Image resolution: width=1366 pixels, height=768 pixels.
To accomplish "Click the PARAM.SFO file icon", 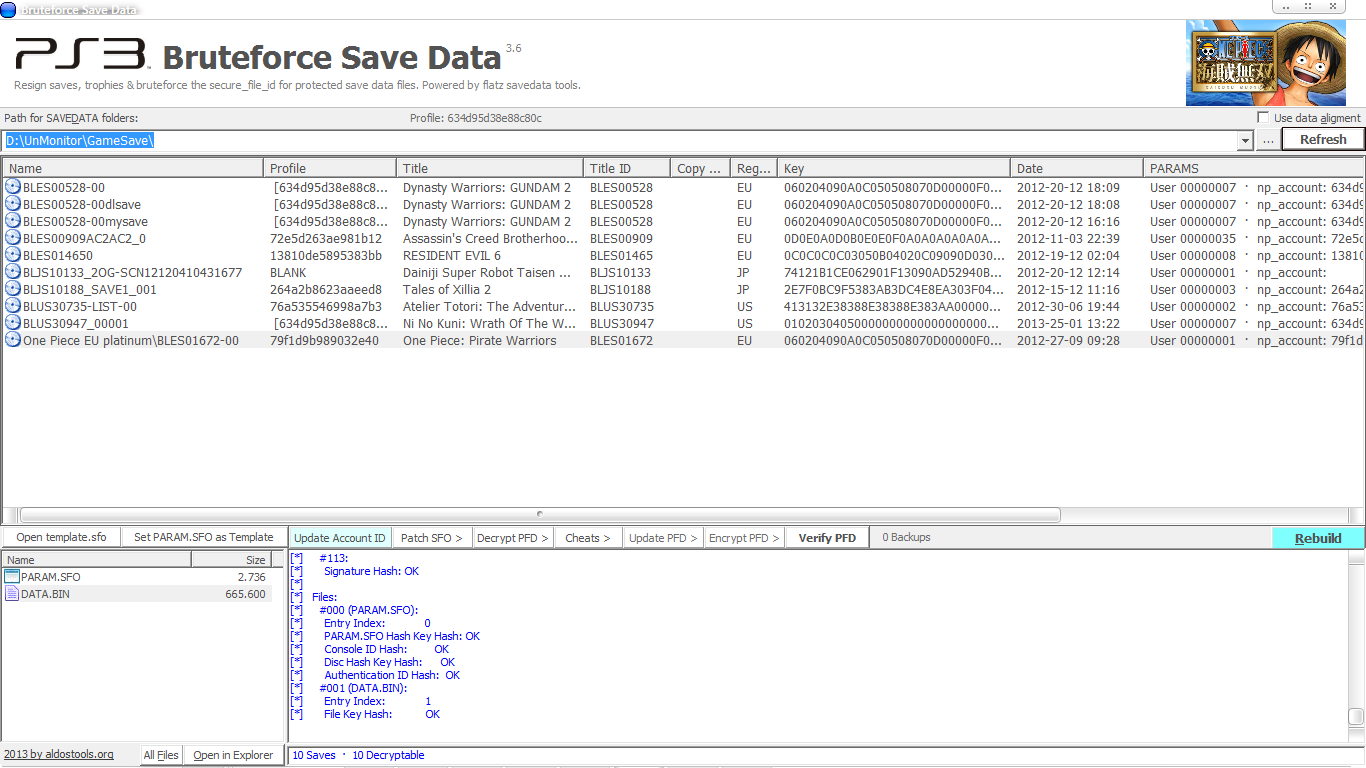I will click(x=12, y=577).
